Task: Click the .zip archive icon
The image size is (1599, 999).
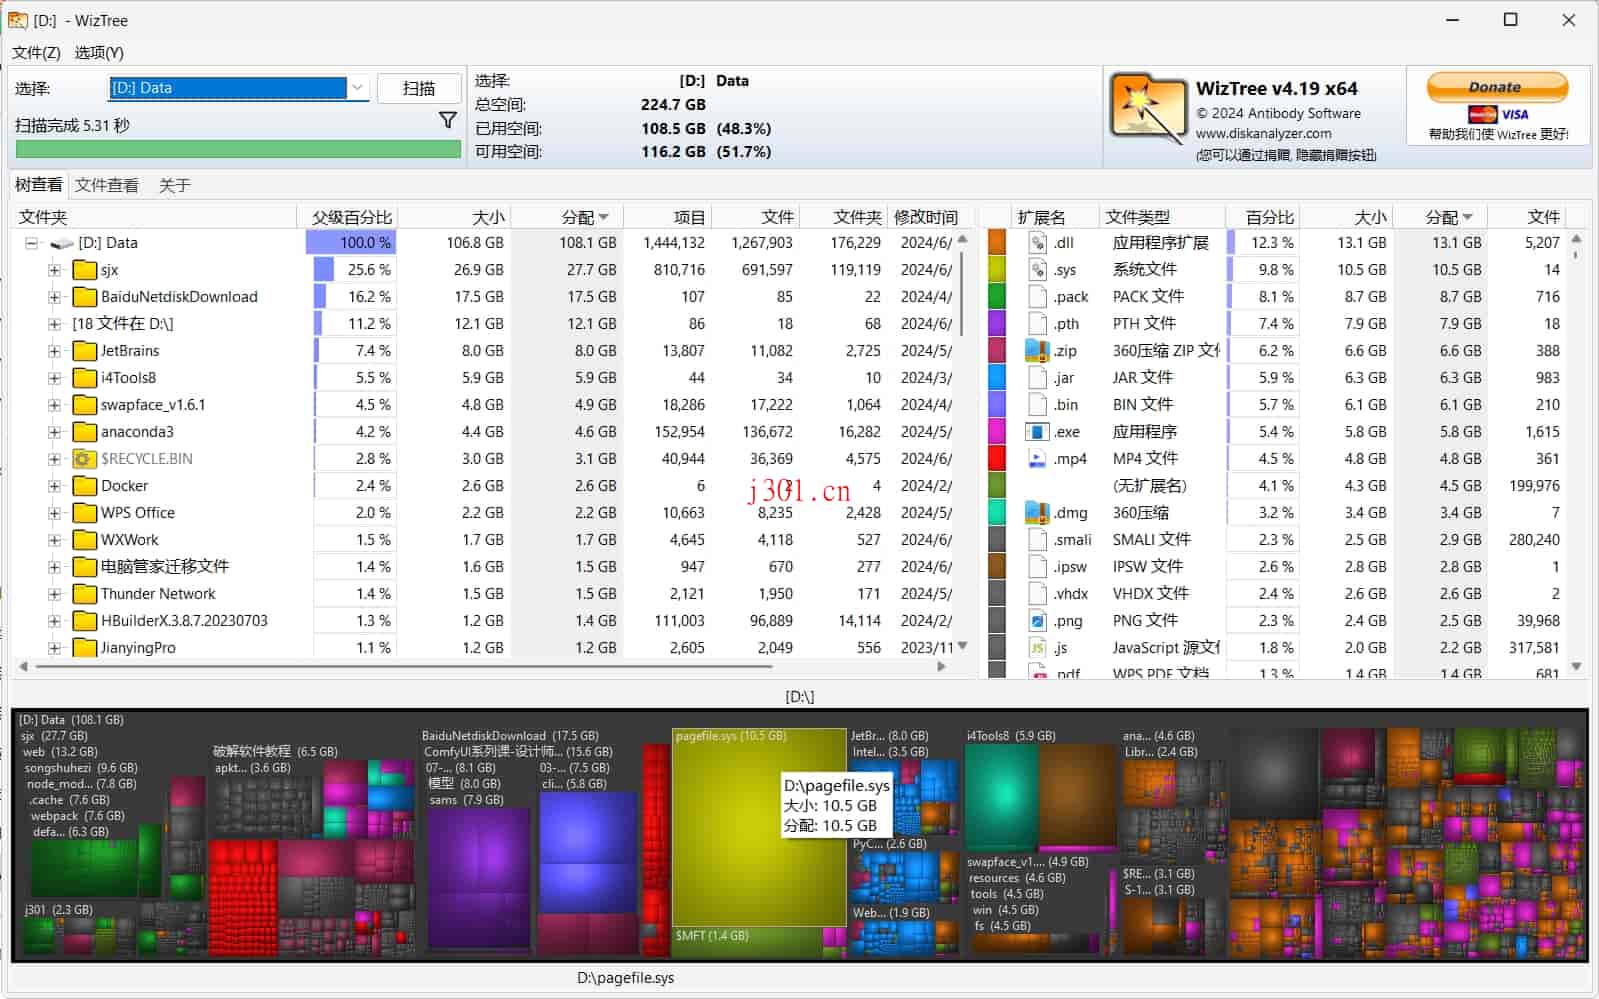Action: (1037, 350)
